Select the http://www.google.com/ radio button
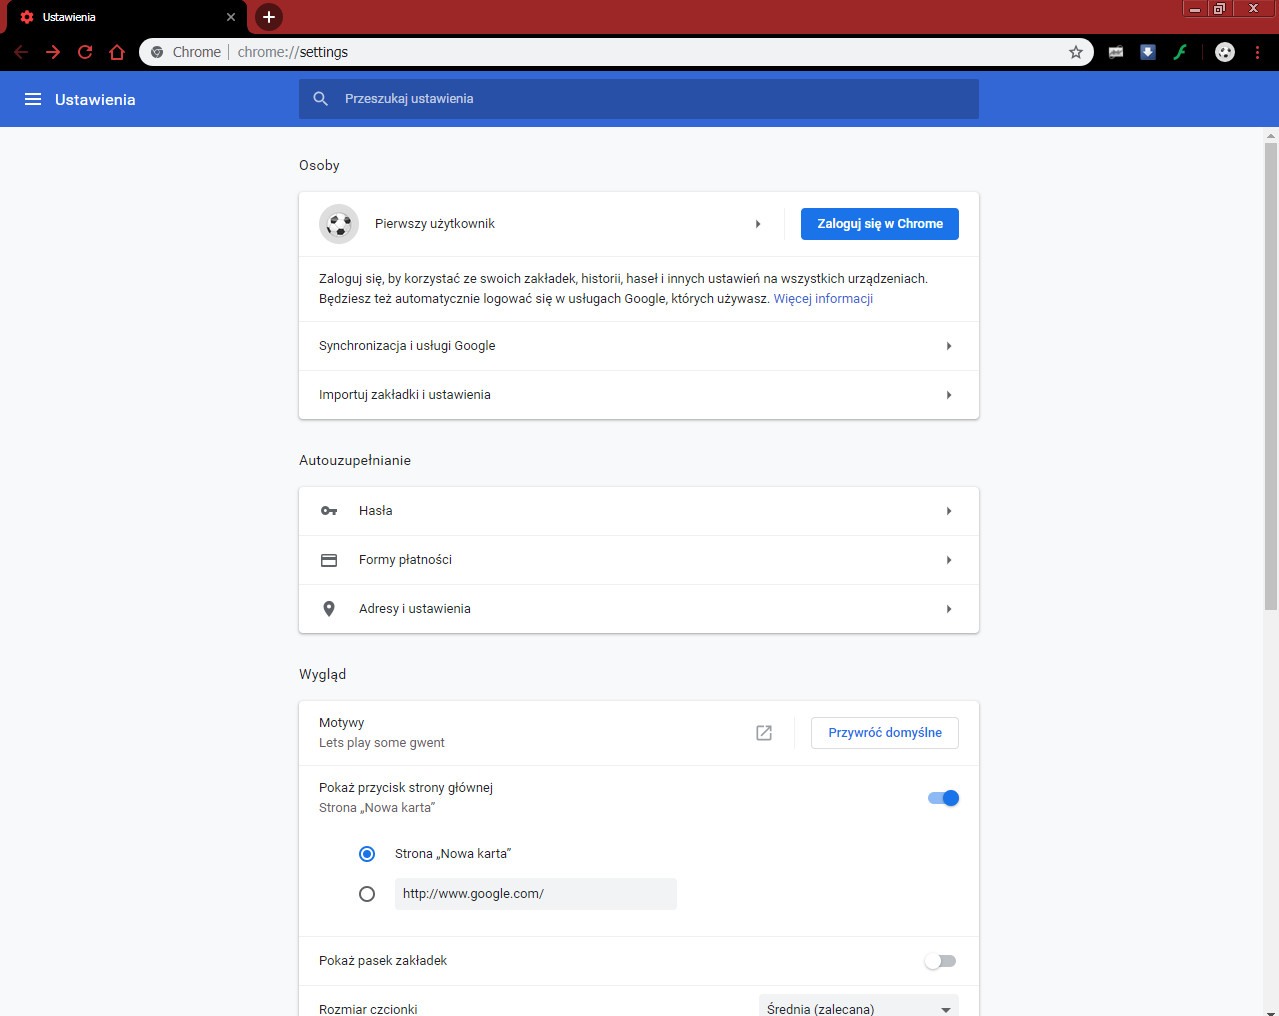 367,894
